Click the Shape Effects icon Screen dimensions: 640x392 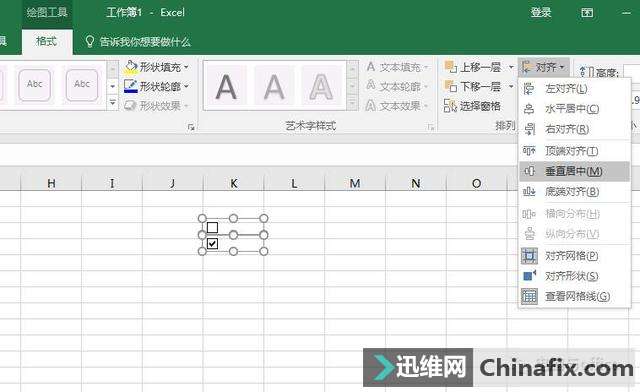click(x=130, y=106)
